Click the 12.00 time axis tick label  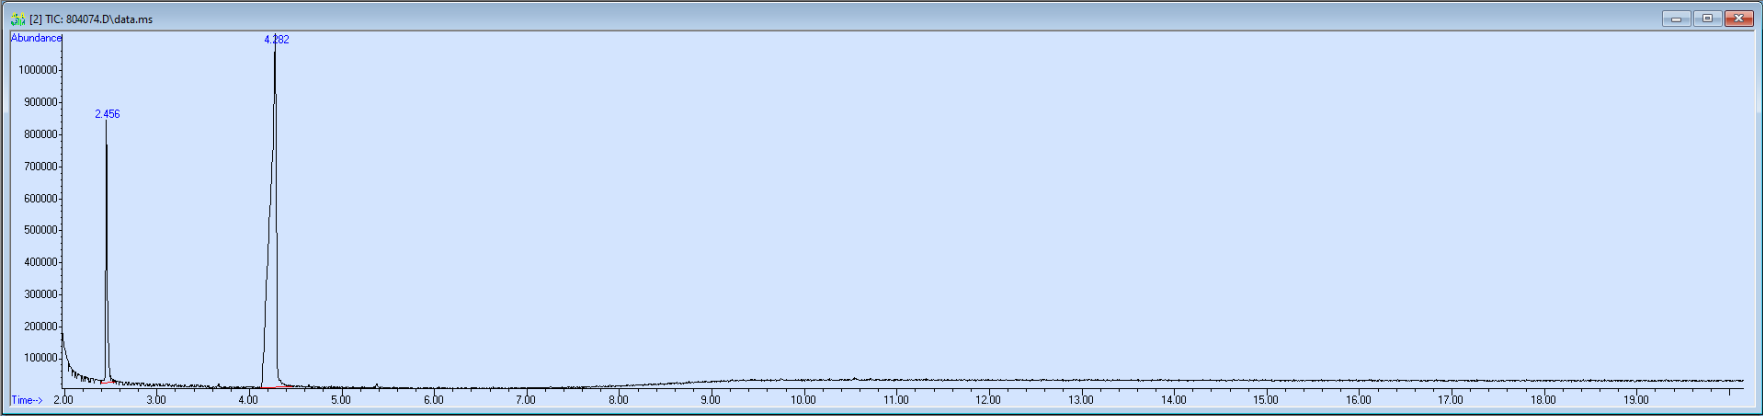click(x=988, y=400)
